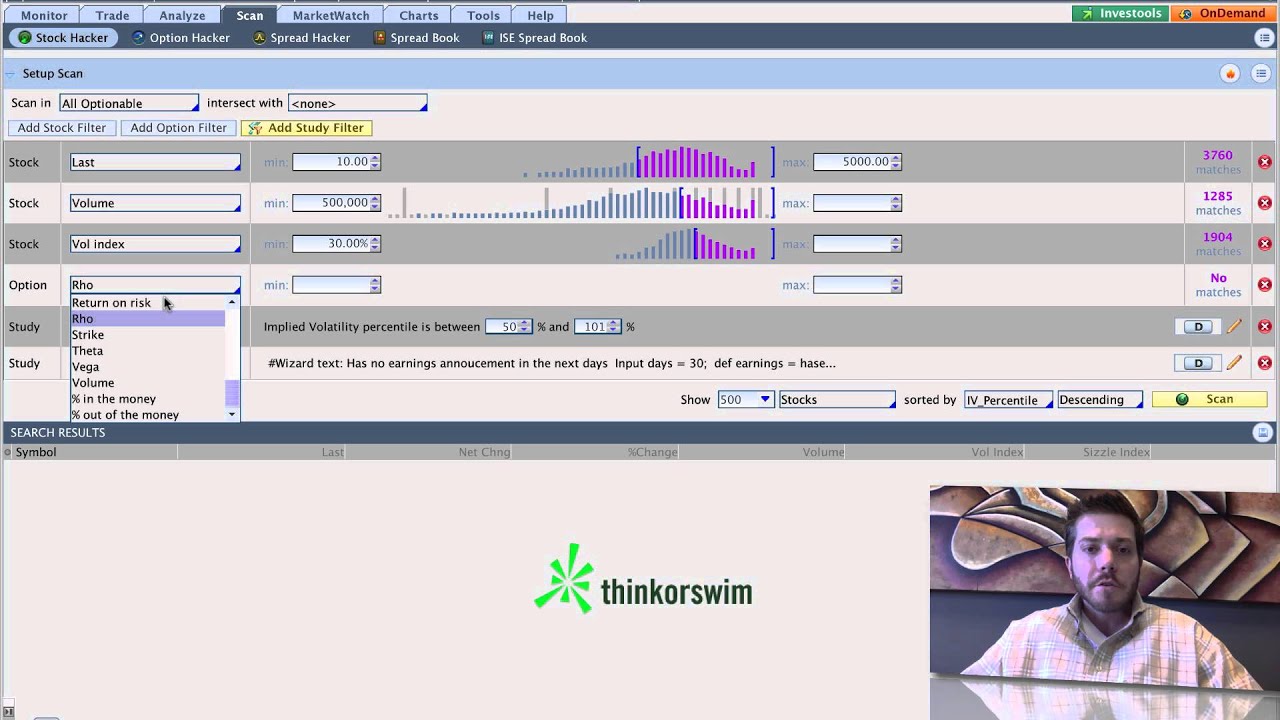Open the Option Hacker sub-tab
The image size is (1280, 720).
(x=181, y=38)
